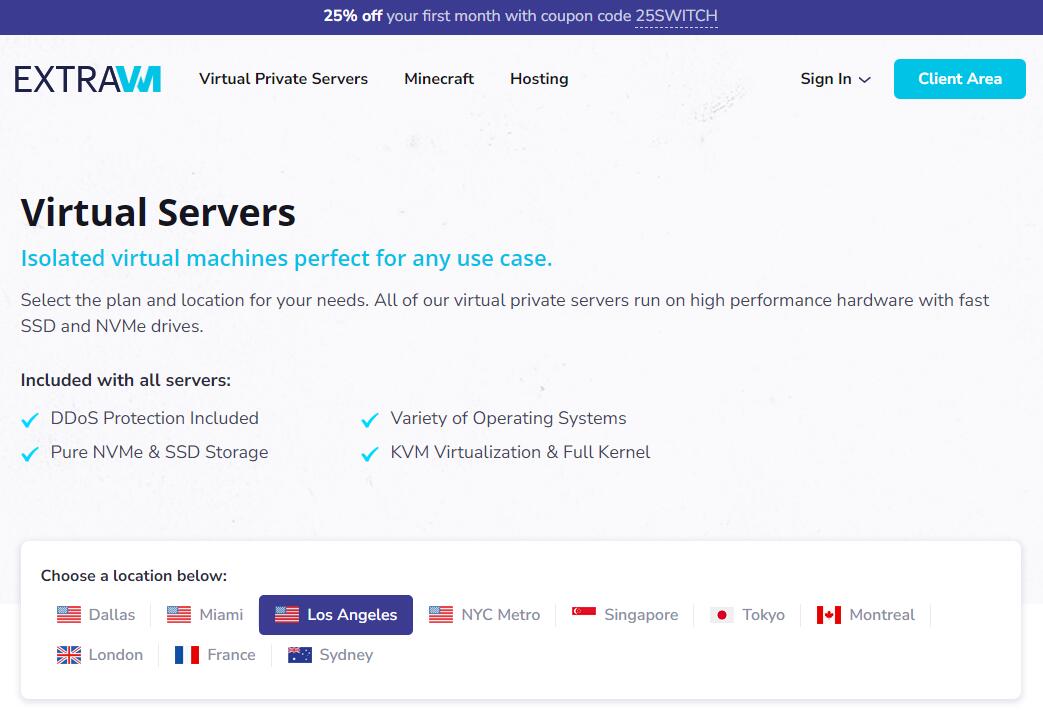This screenshot has width=1043, height=710.
Task: Click the ExtraVM logo
Action: click(x=87, y=79)
